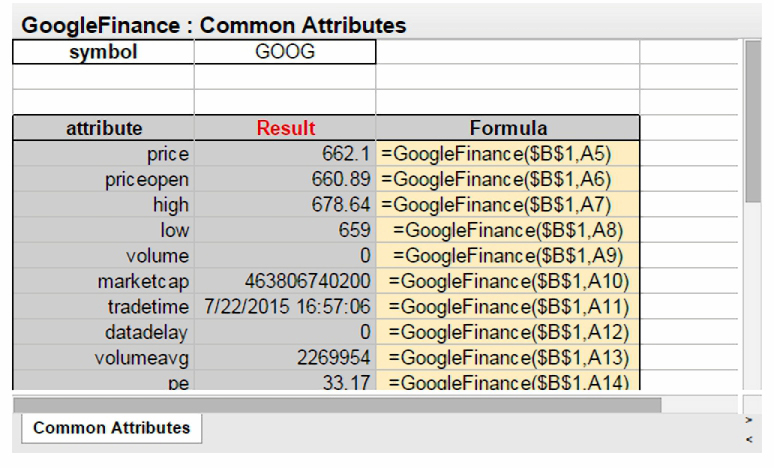Select formula cell referencing A10
The width and height of the screenshot is (774, 468).
coord(508,281)
